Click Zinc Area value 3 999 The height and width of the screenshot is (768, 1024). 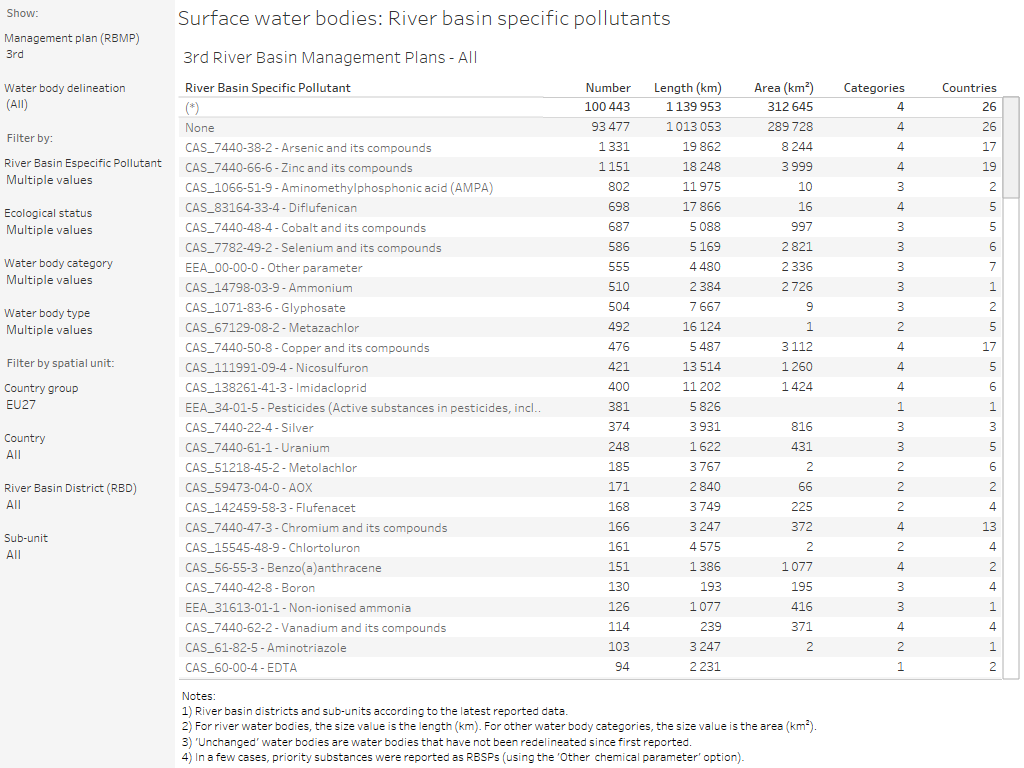797,167
